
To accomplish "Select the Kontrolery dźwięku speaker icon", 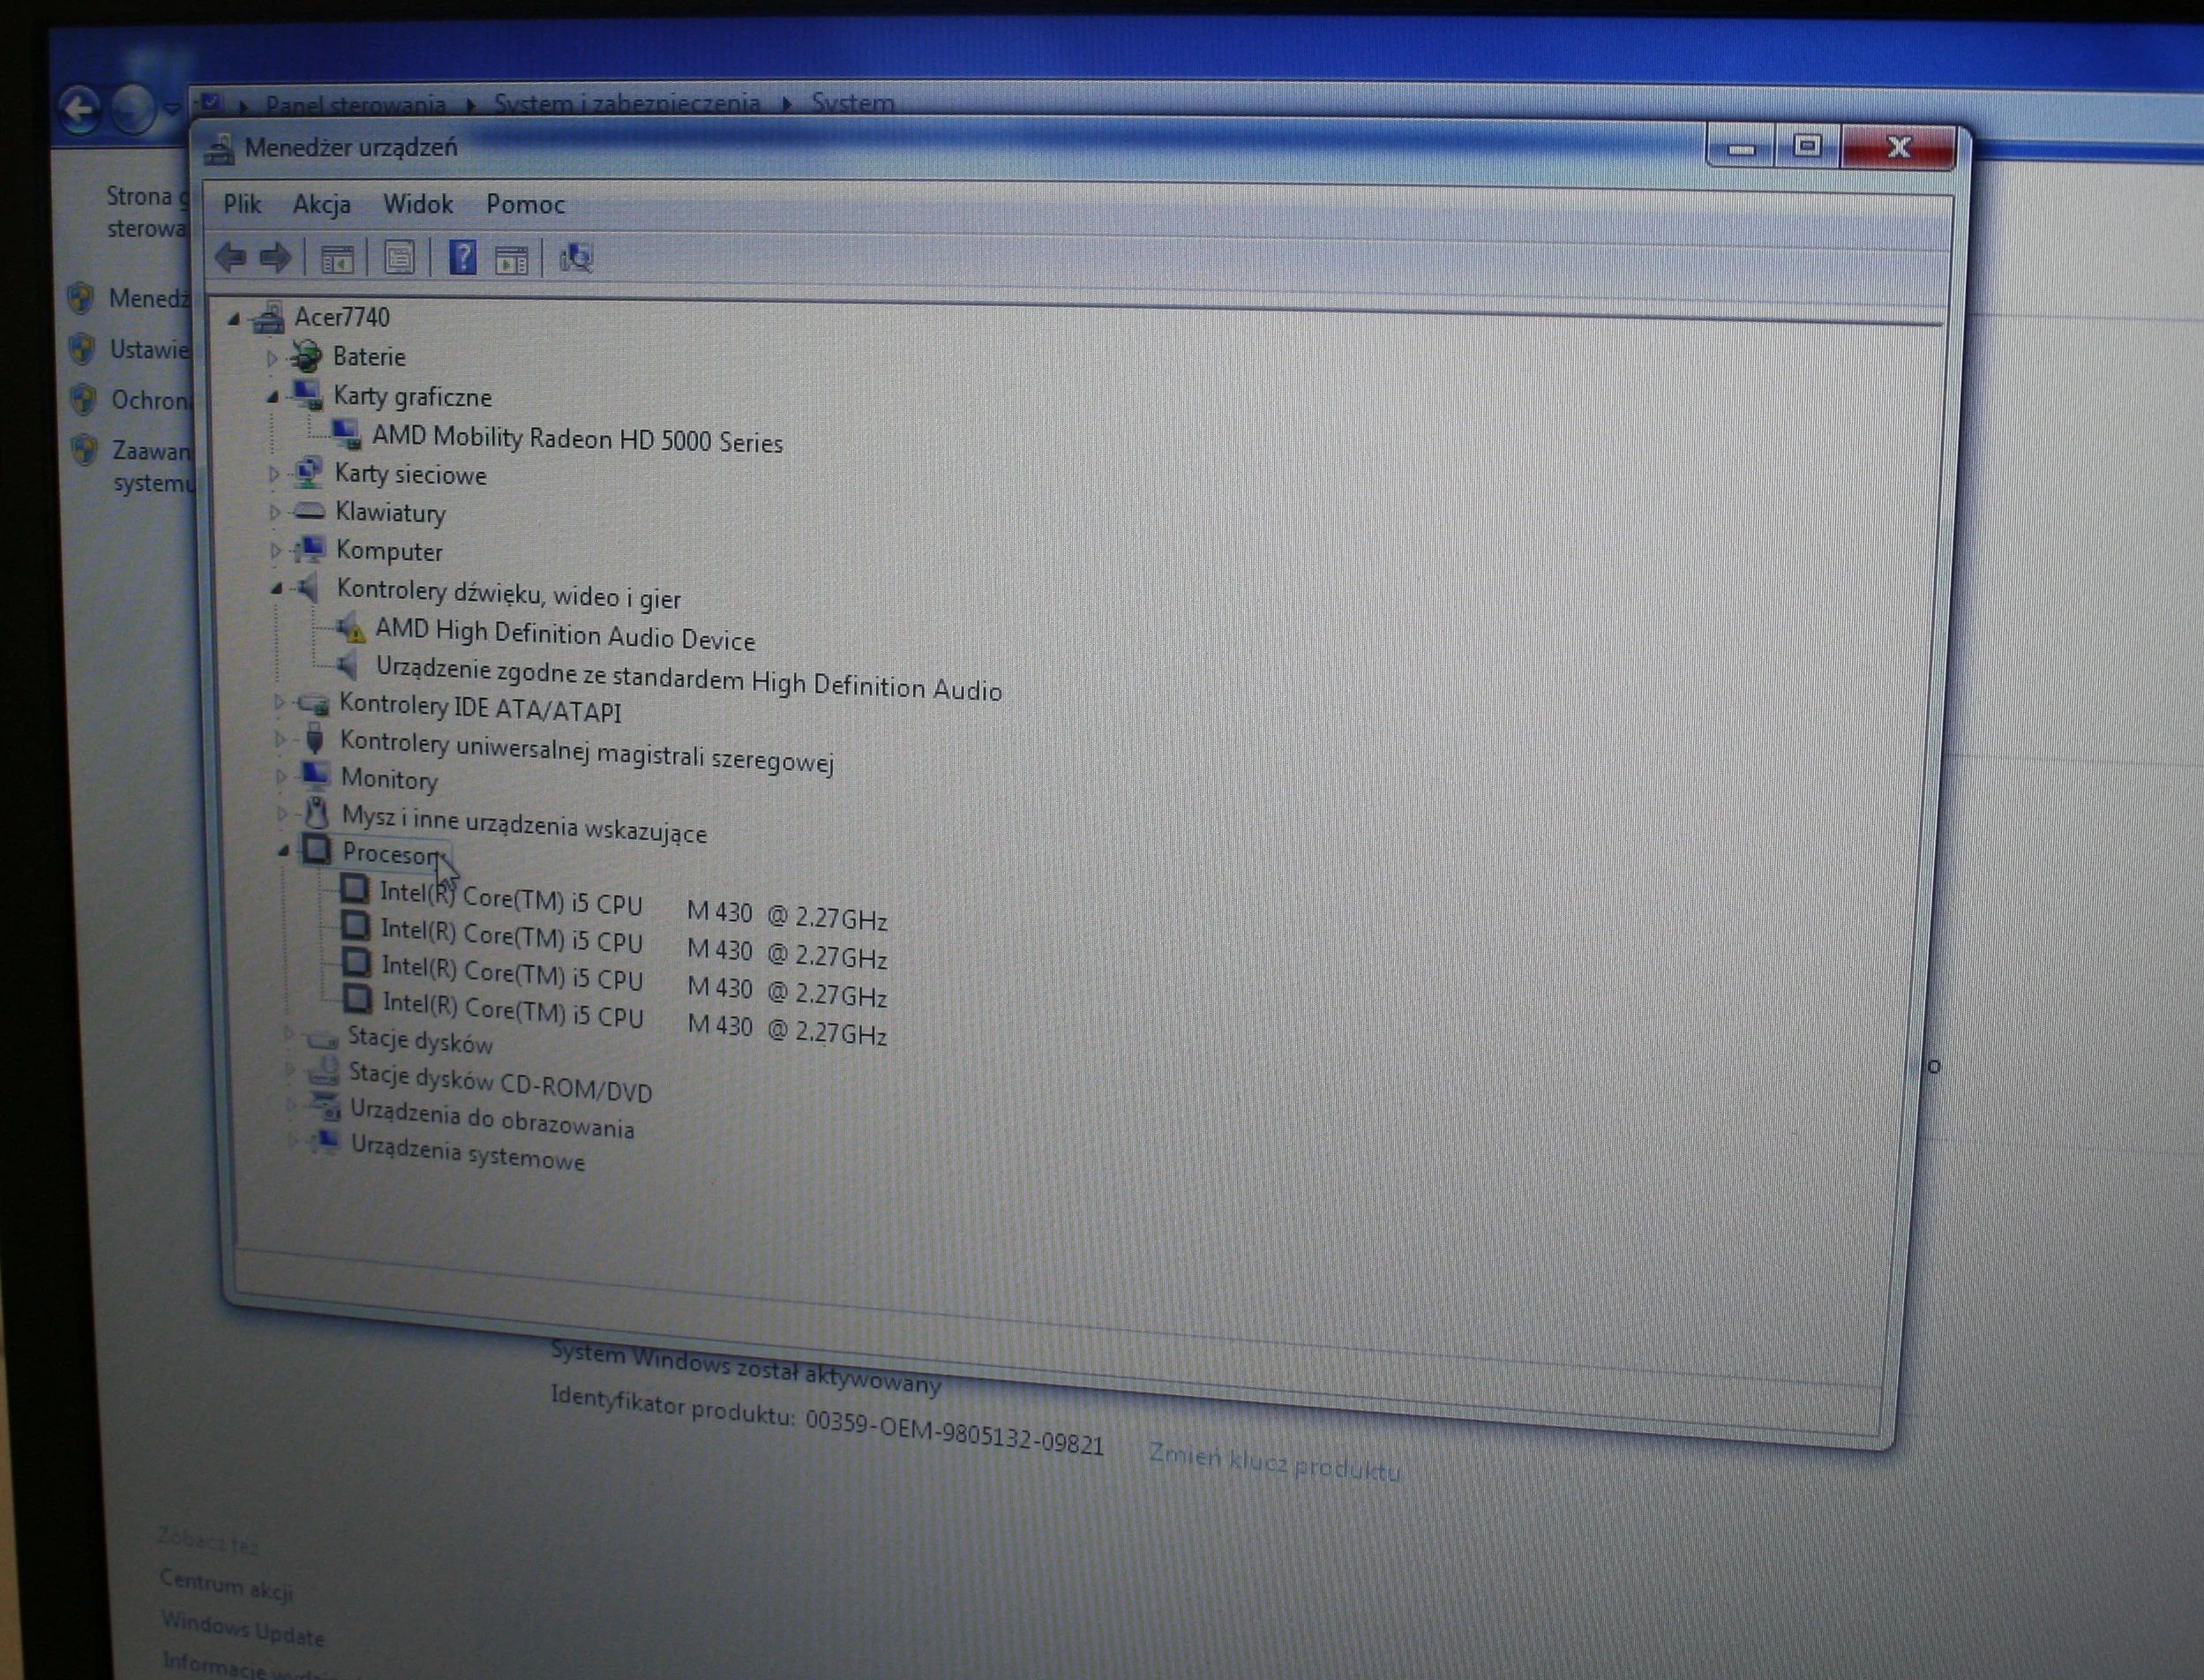I will coord(308,587).
